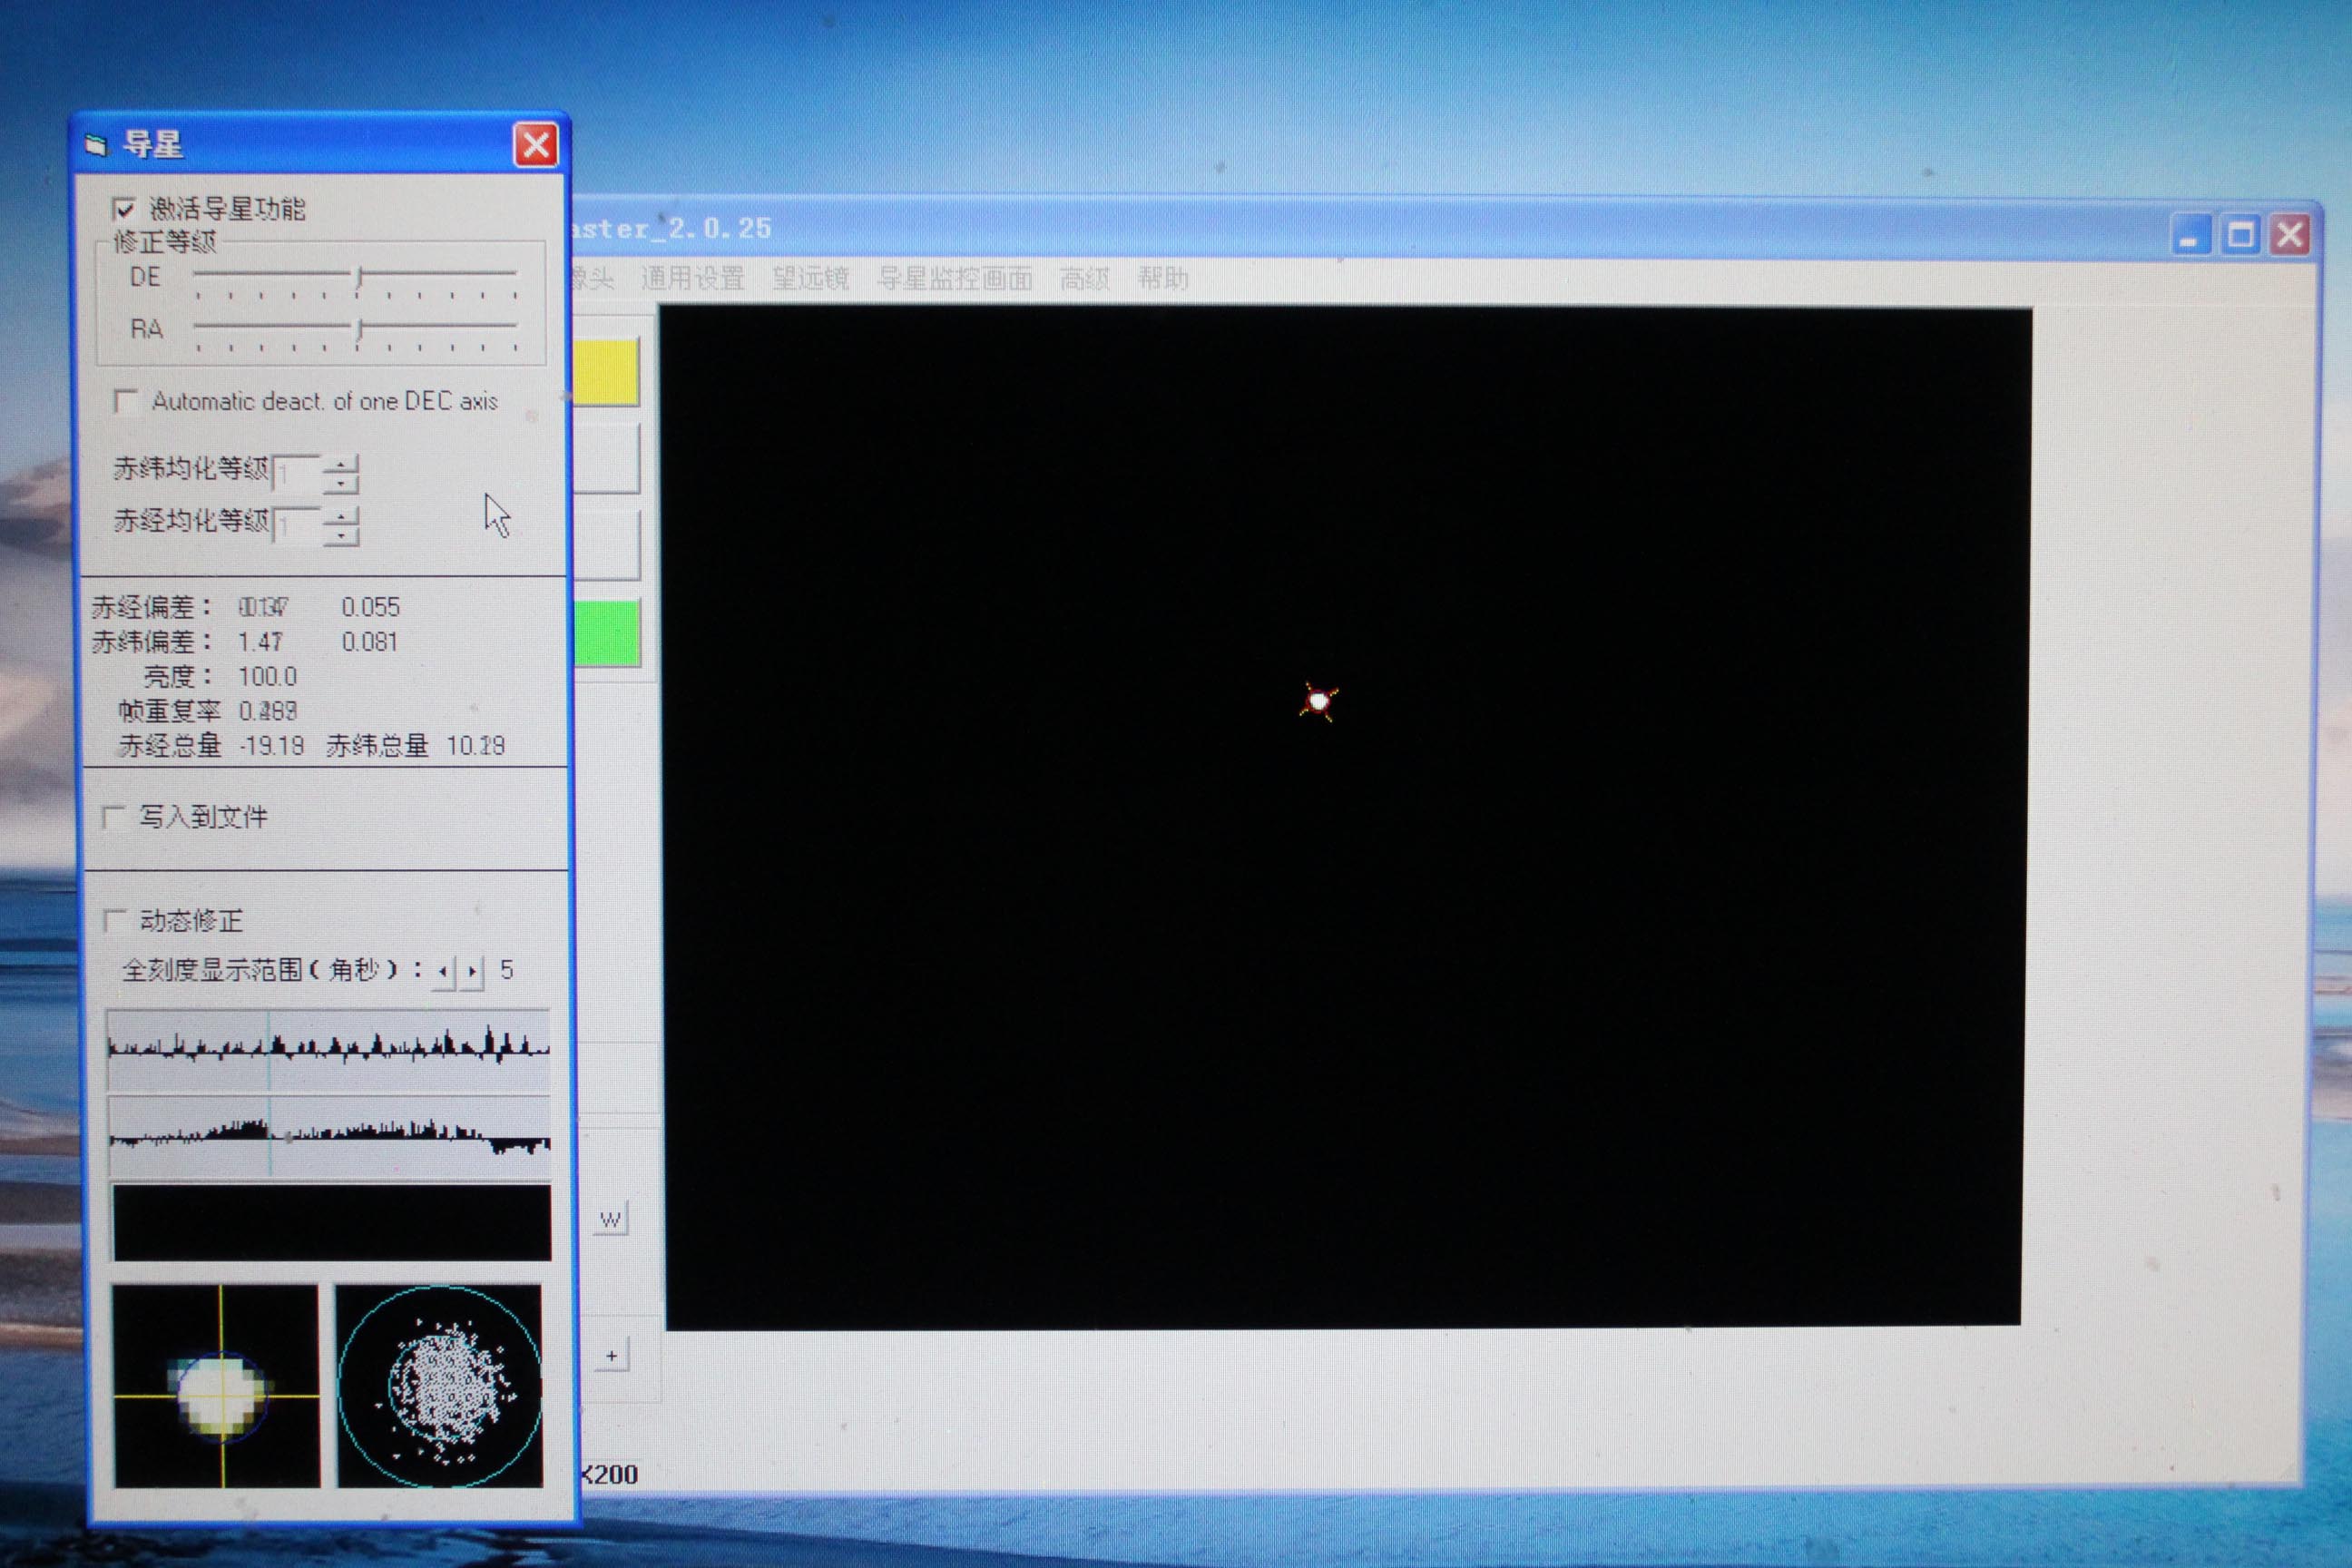
Task: Click the 0.081 value
Action: pos(370,642)
